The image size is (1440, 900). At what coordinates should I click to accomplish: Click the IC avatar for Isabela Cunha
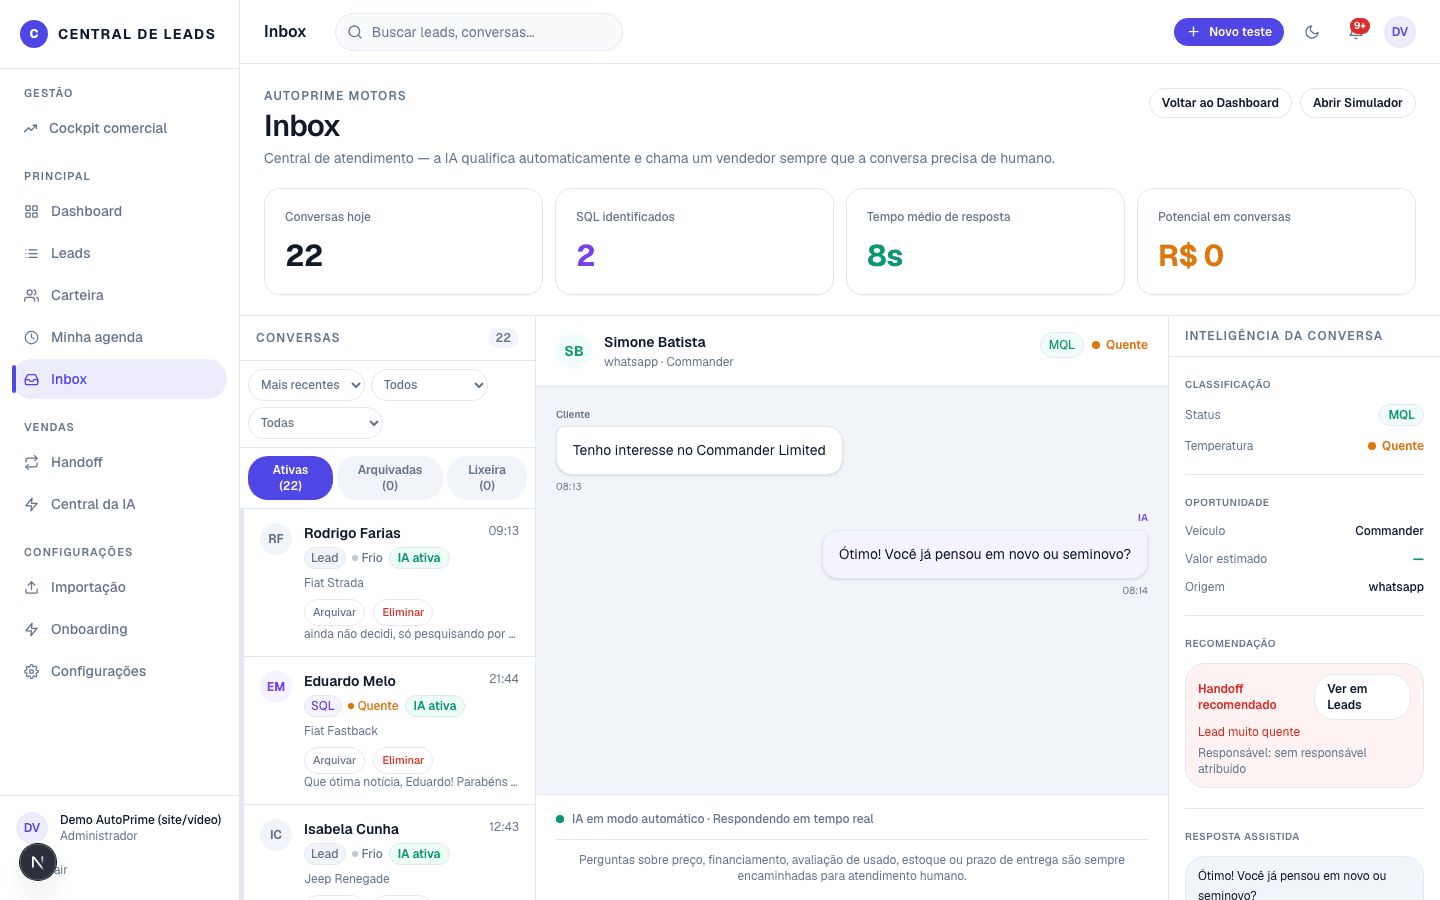pyautogui.click(x=276, y=835)
